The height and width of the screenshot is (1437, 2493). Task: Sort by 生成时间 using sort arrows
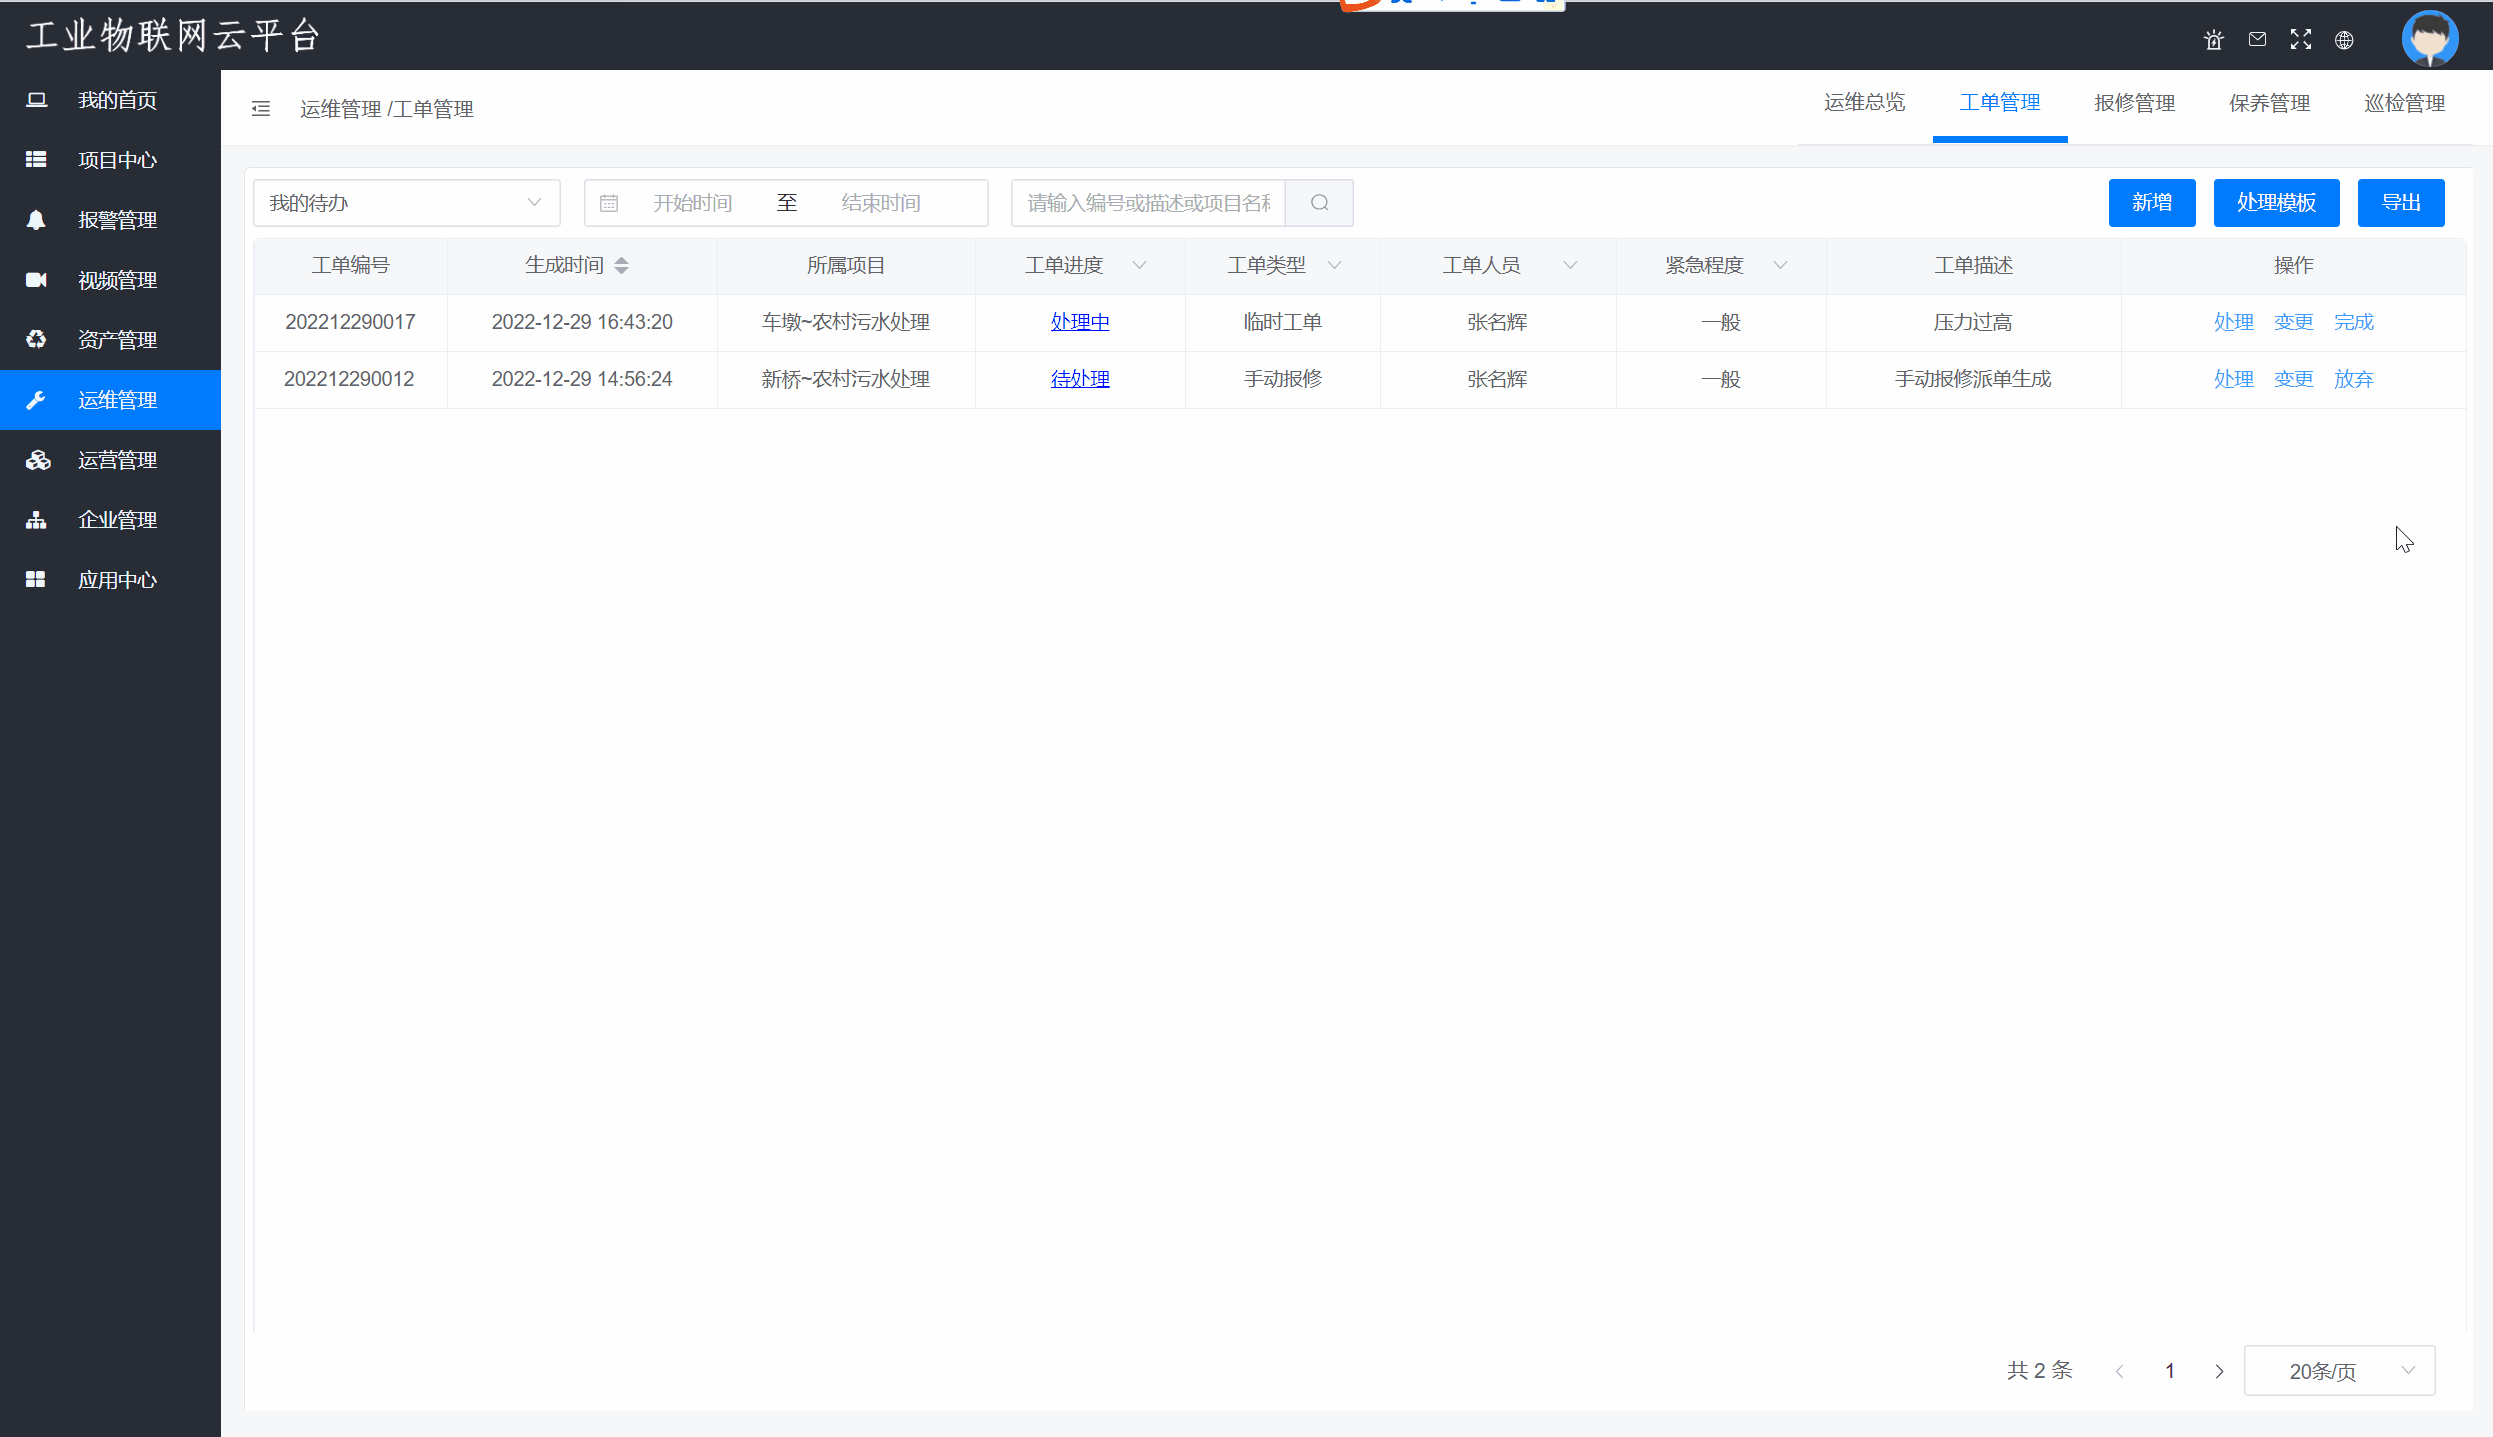click(x=621, y=265)
